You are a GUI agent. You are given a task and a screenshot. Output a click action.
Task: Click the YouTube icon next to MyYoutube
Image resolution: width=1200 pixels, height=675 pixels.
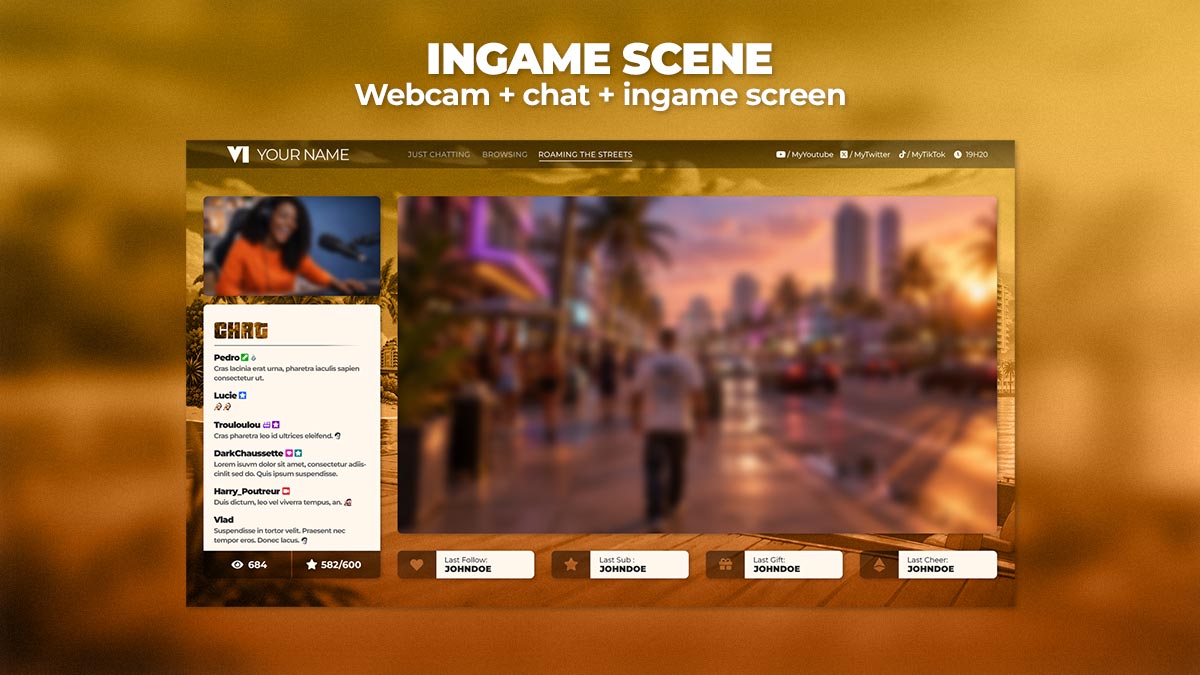coord(781,155)
